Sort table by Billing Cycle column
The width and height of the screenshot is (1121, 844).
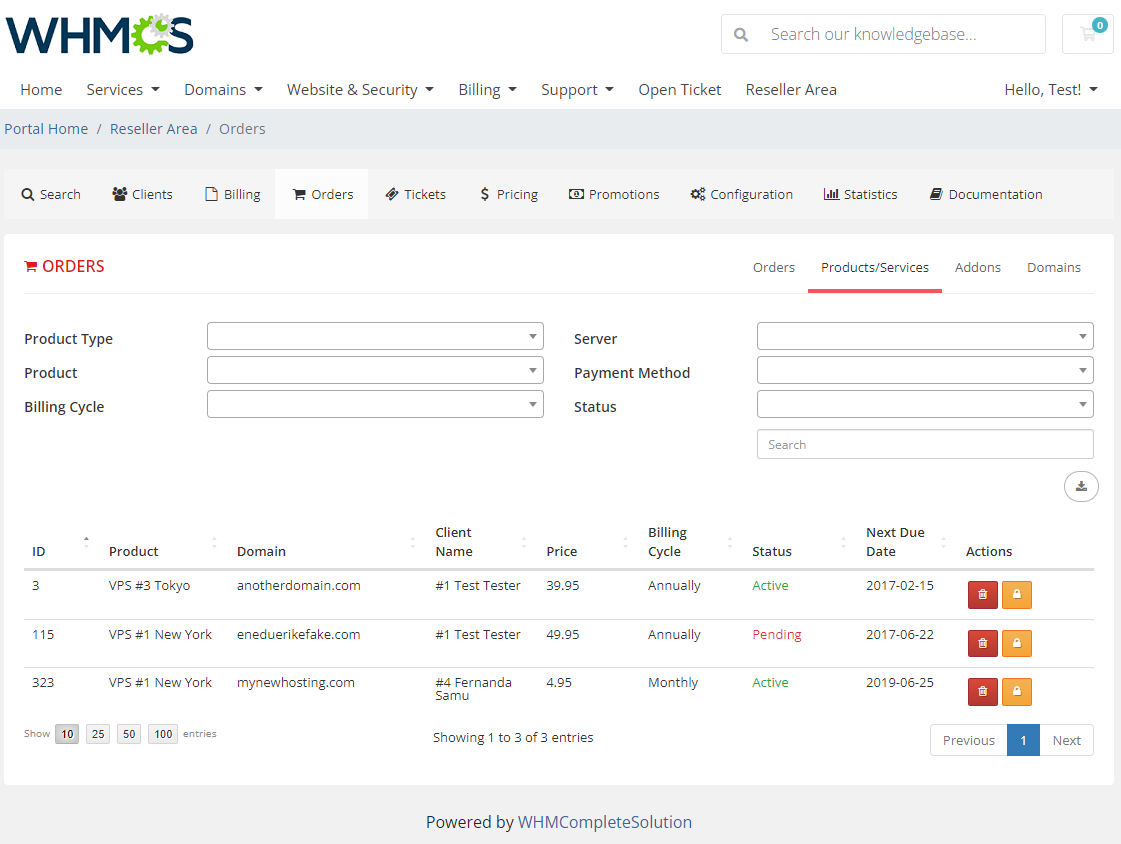point(692,542)
